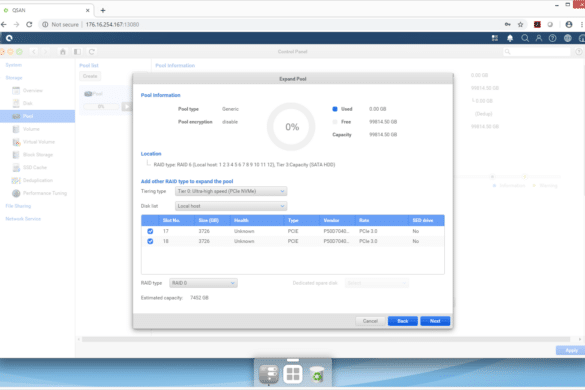This screenshot has width=585, height=390.
Task: Open a new browser tab
Action: (103, 10)
